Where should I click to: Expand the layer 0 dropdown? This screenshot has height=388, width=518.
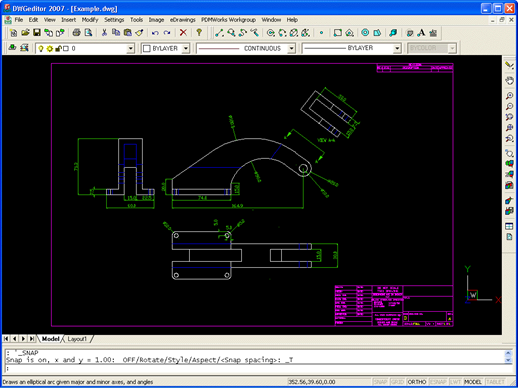[x=131, y=49]
